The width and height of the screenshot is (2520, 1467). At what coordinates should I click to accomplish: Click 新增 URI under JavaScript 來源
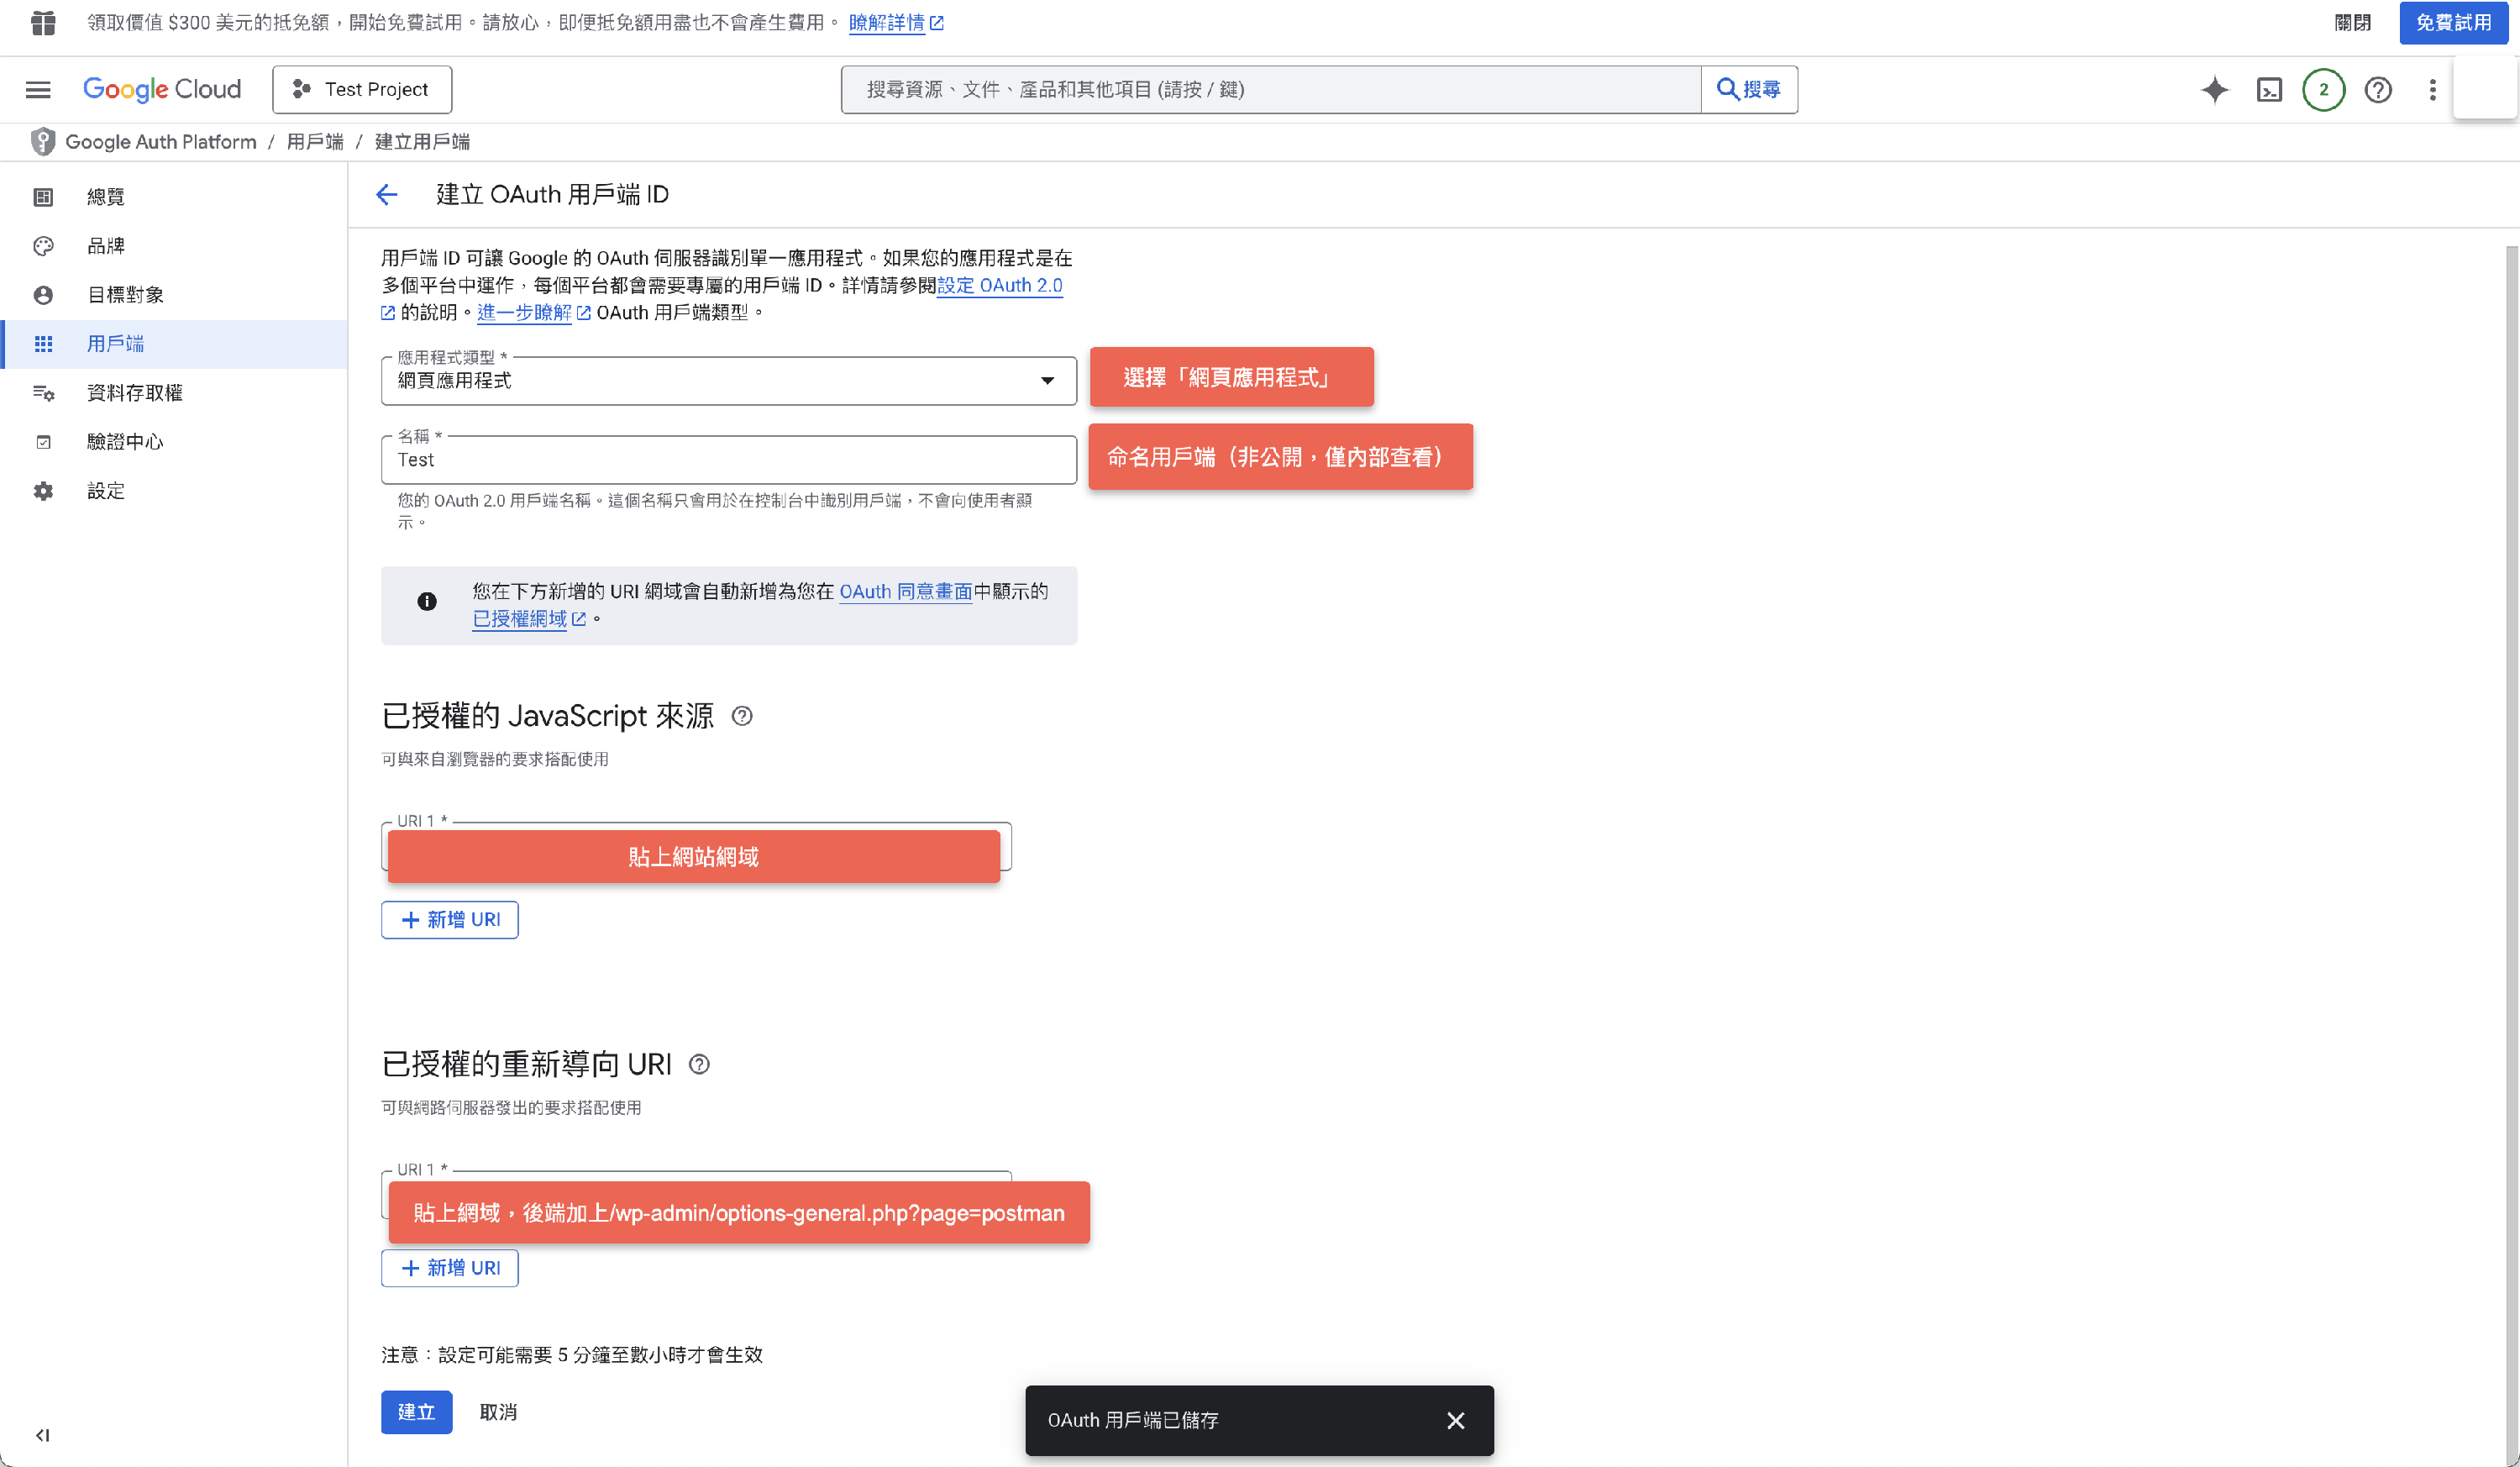[x=450, y=920]
